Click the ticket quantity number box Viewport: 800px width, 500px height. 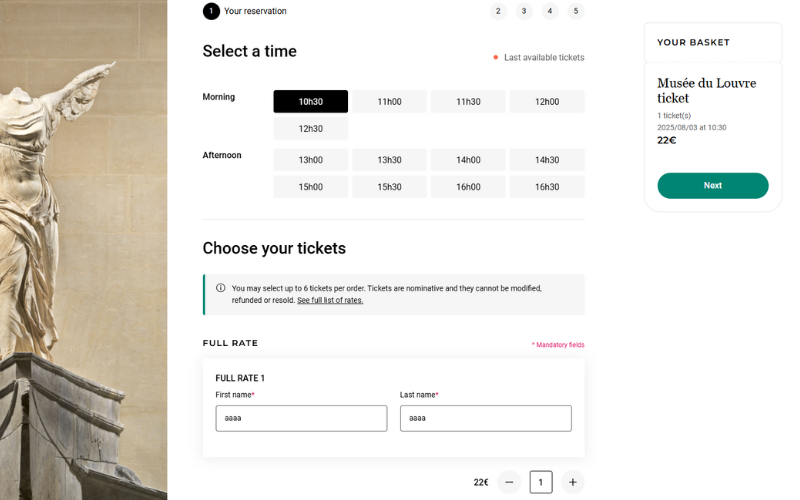point(541,482)
